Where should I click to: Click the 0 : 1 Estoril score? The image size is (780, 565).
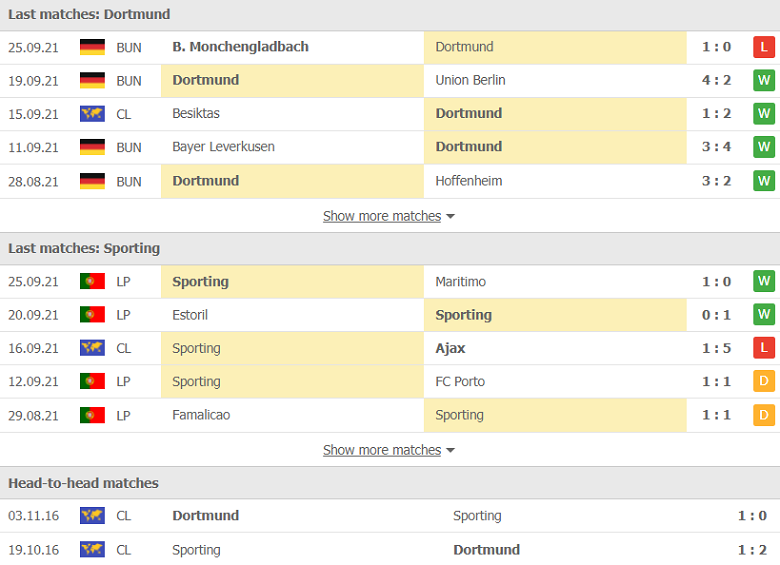pyautogui.click(x=716, y=315)
